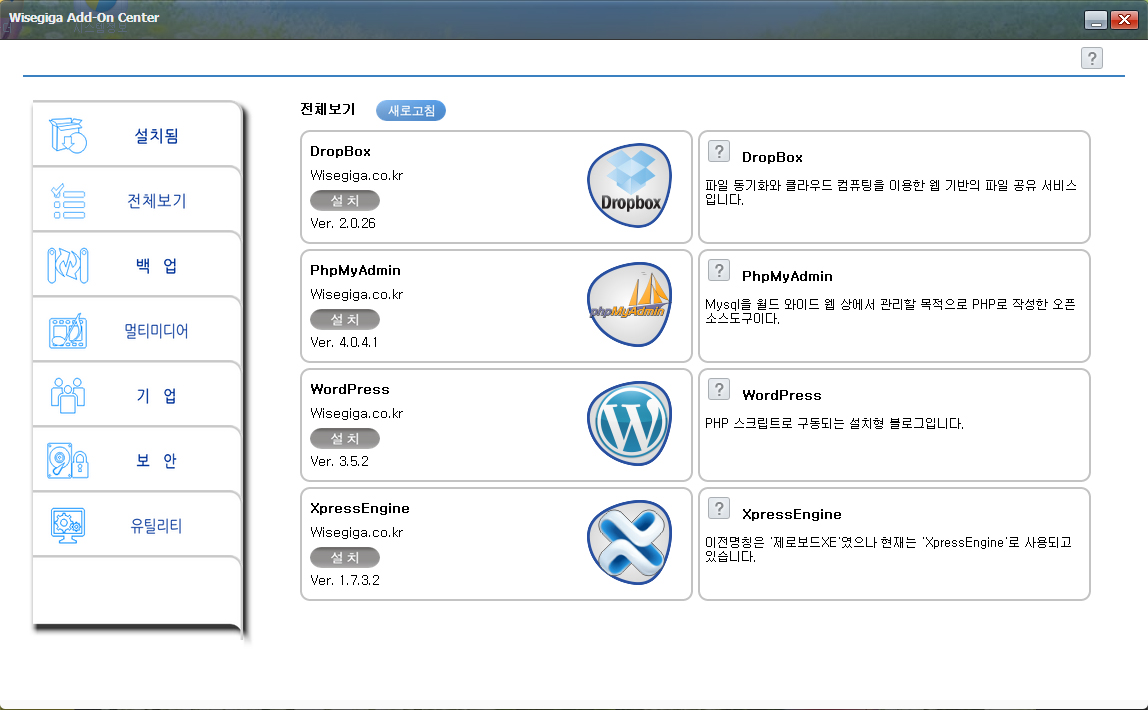Screen dimensions: 1148x710
Task: Click the question mark icon beside XpressEngine description
Action: pyautogui.click(x=718, y=508)
